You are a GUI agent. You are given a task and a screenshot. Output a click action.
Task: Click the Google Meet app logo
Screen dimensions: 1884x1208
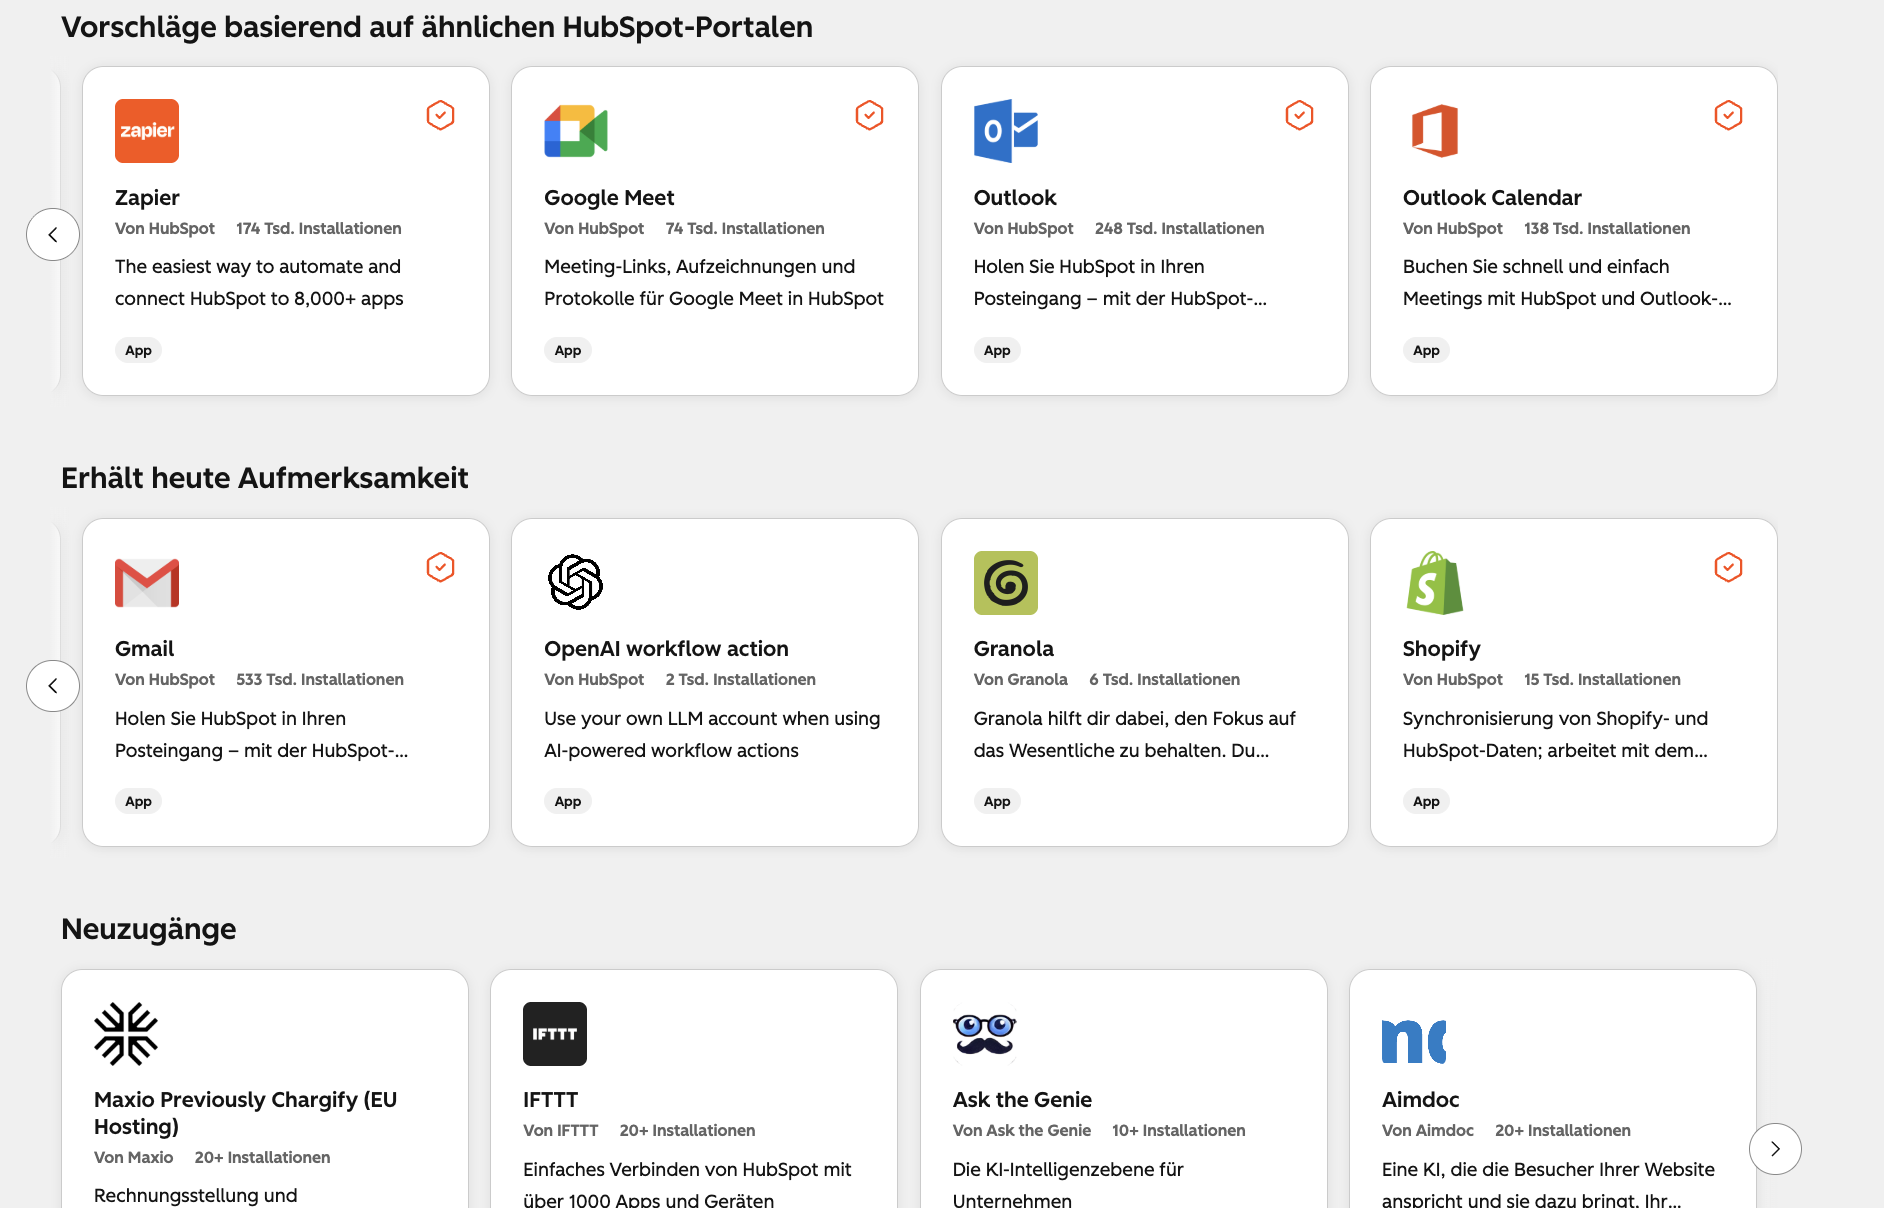[x=576, y=131]
